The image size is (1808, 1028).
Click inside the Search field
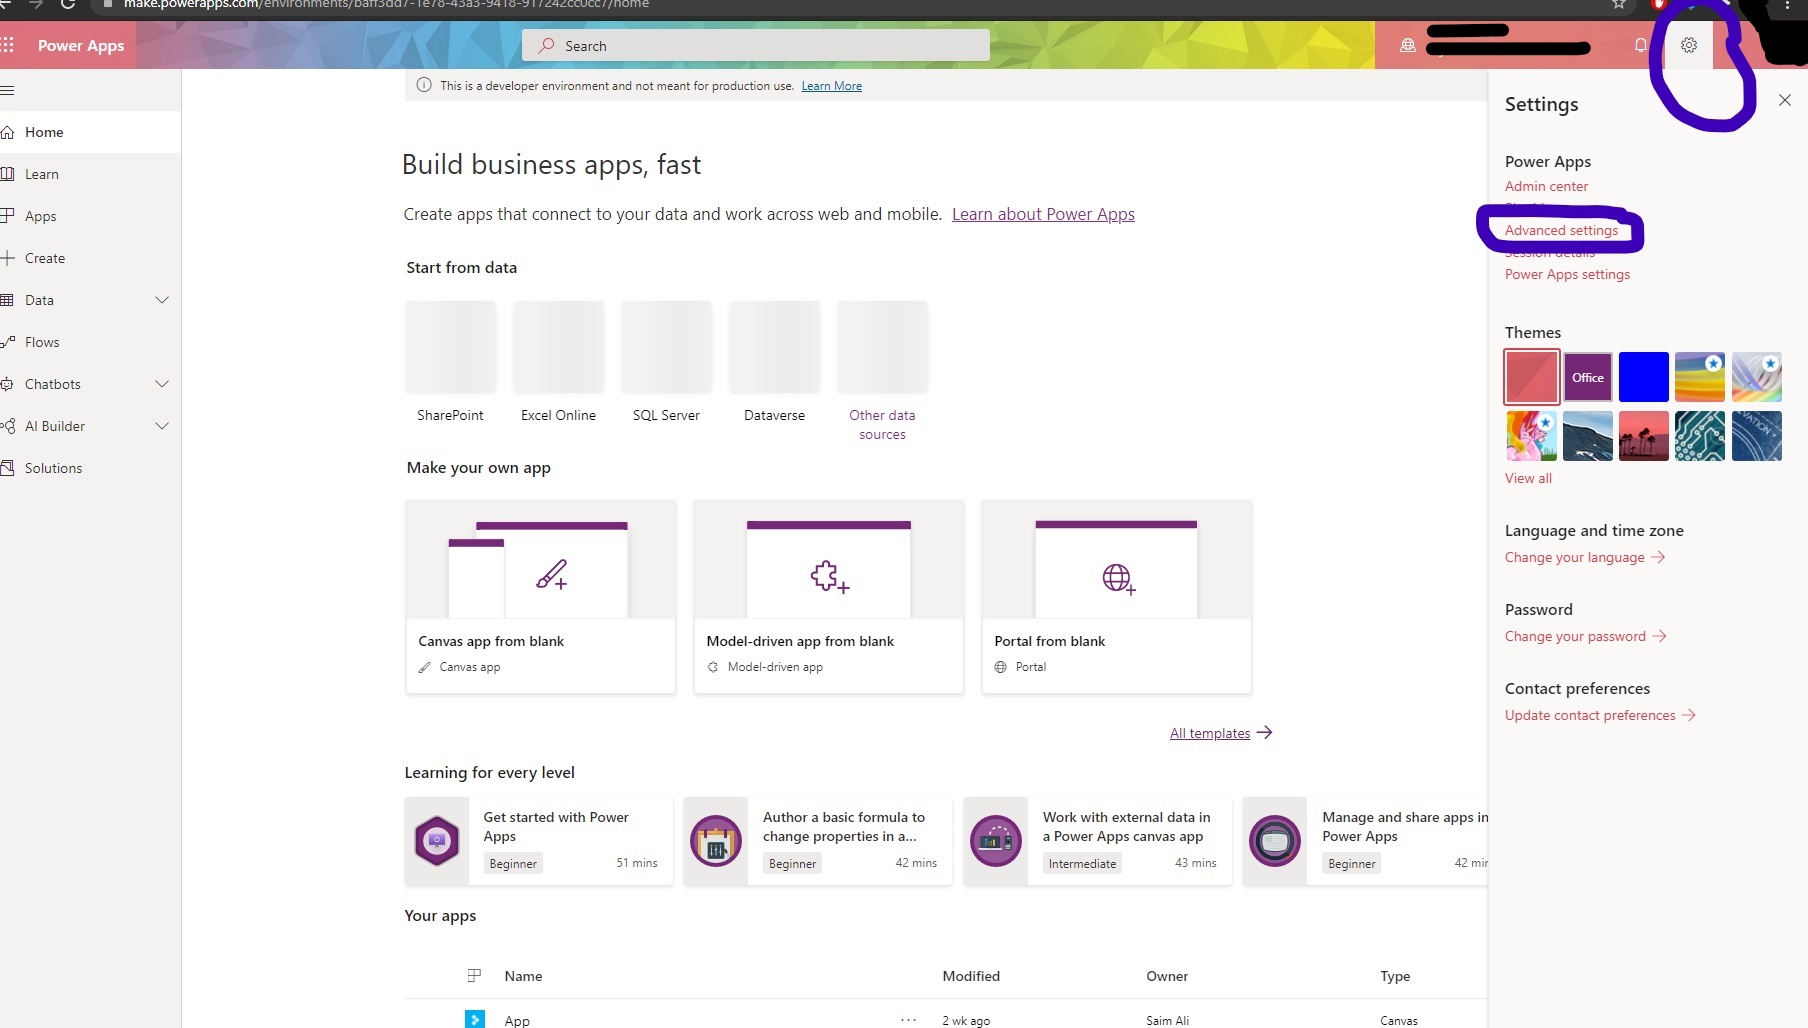[757, 45]
